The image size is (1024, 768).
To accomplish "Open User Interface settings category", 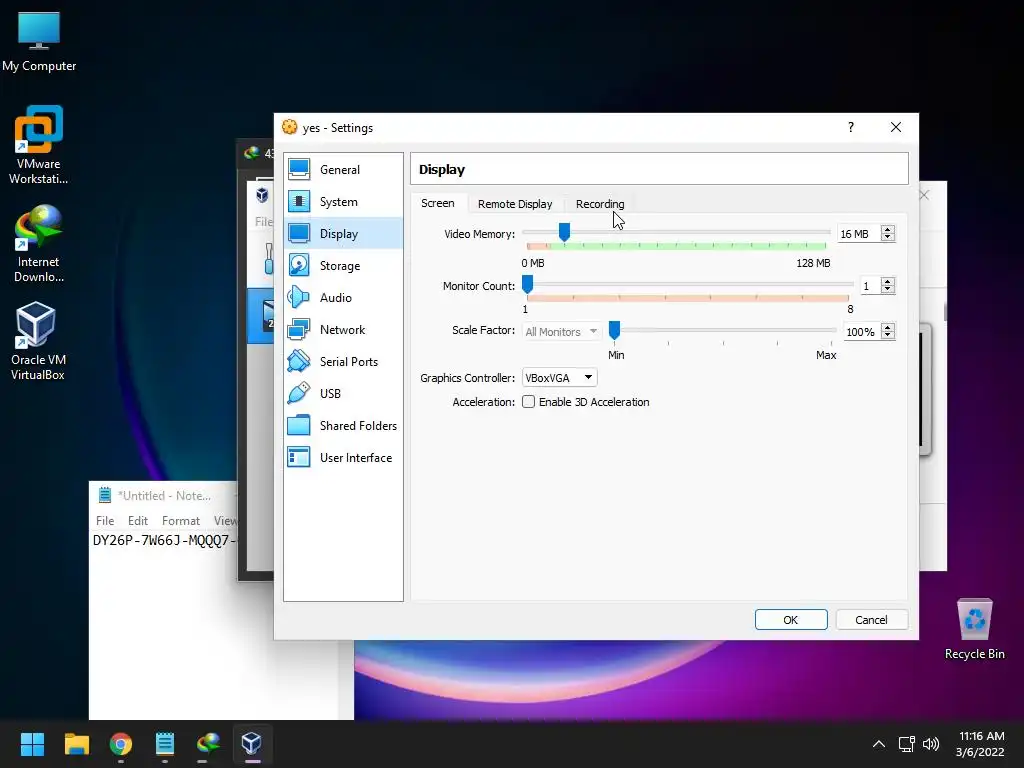I will pos(343,458).
